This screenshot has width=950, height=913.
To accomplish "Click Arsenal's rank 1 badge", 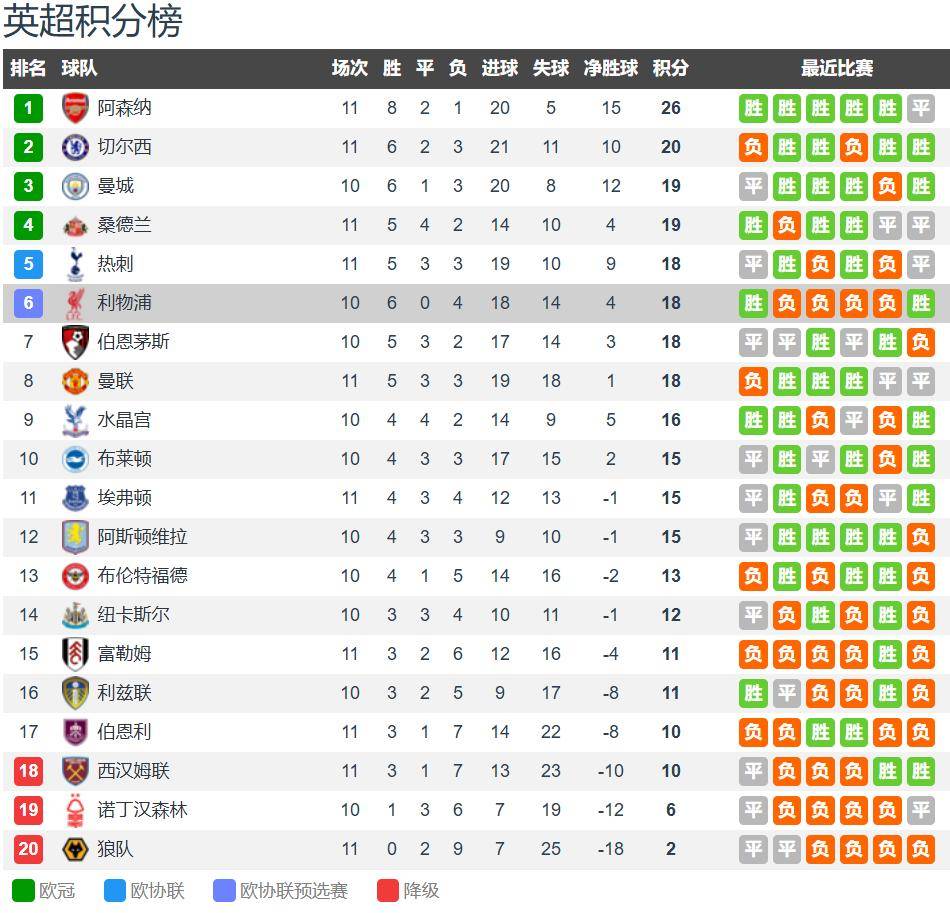I will coord(28,108).
